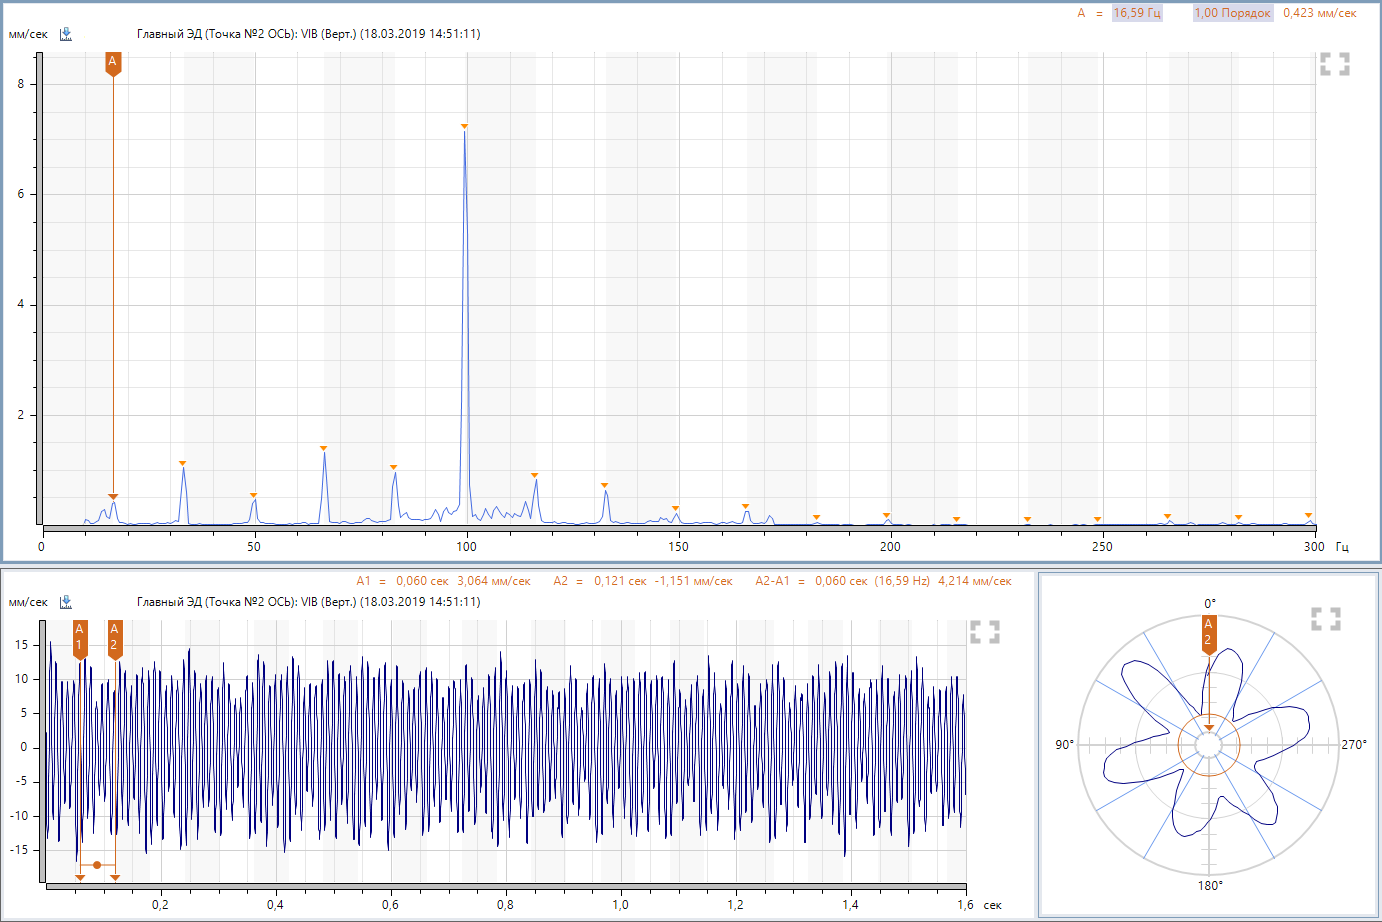Maximize the spectrum chart with the fullscreen icon

coord(1334,64)
